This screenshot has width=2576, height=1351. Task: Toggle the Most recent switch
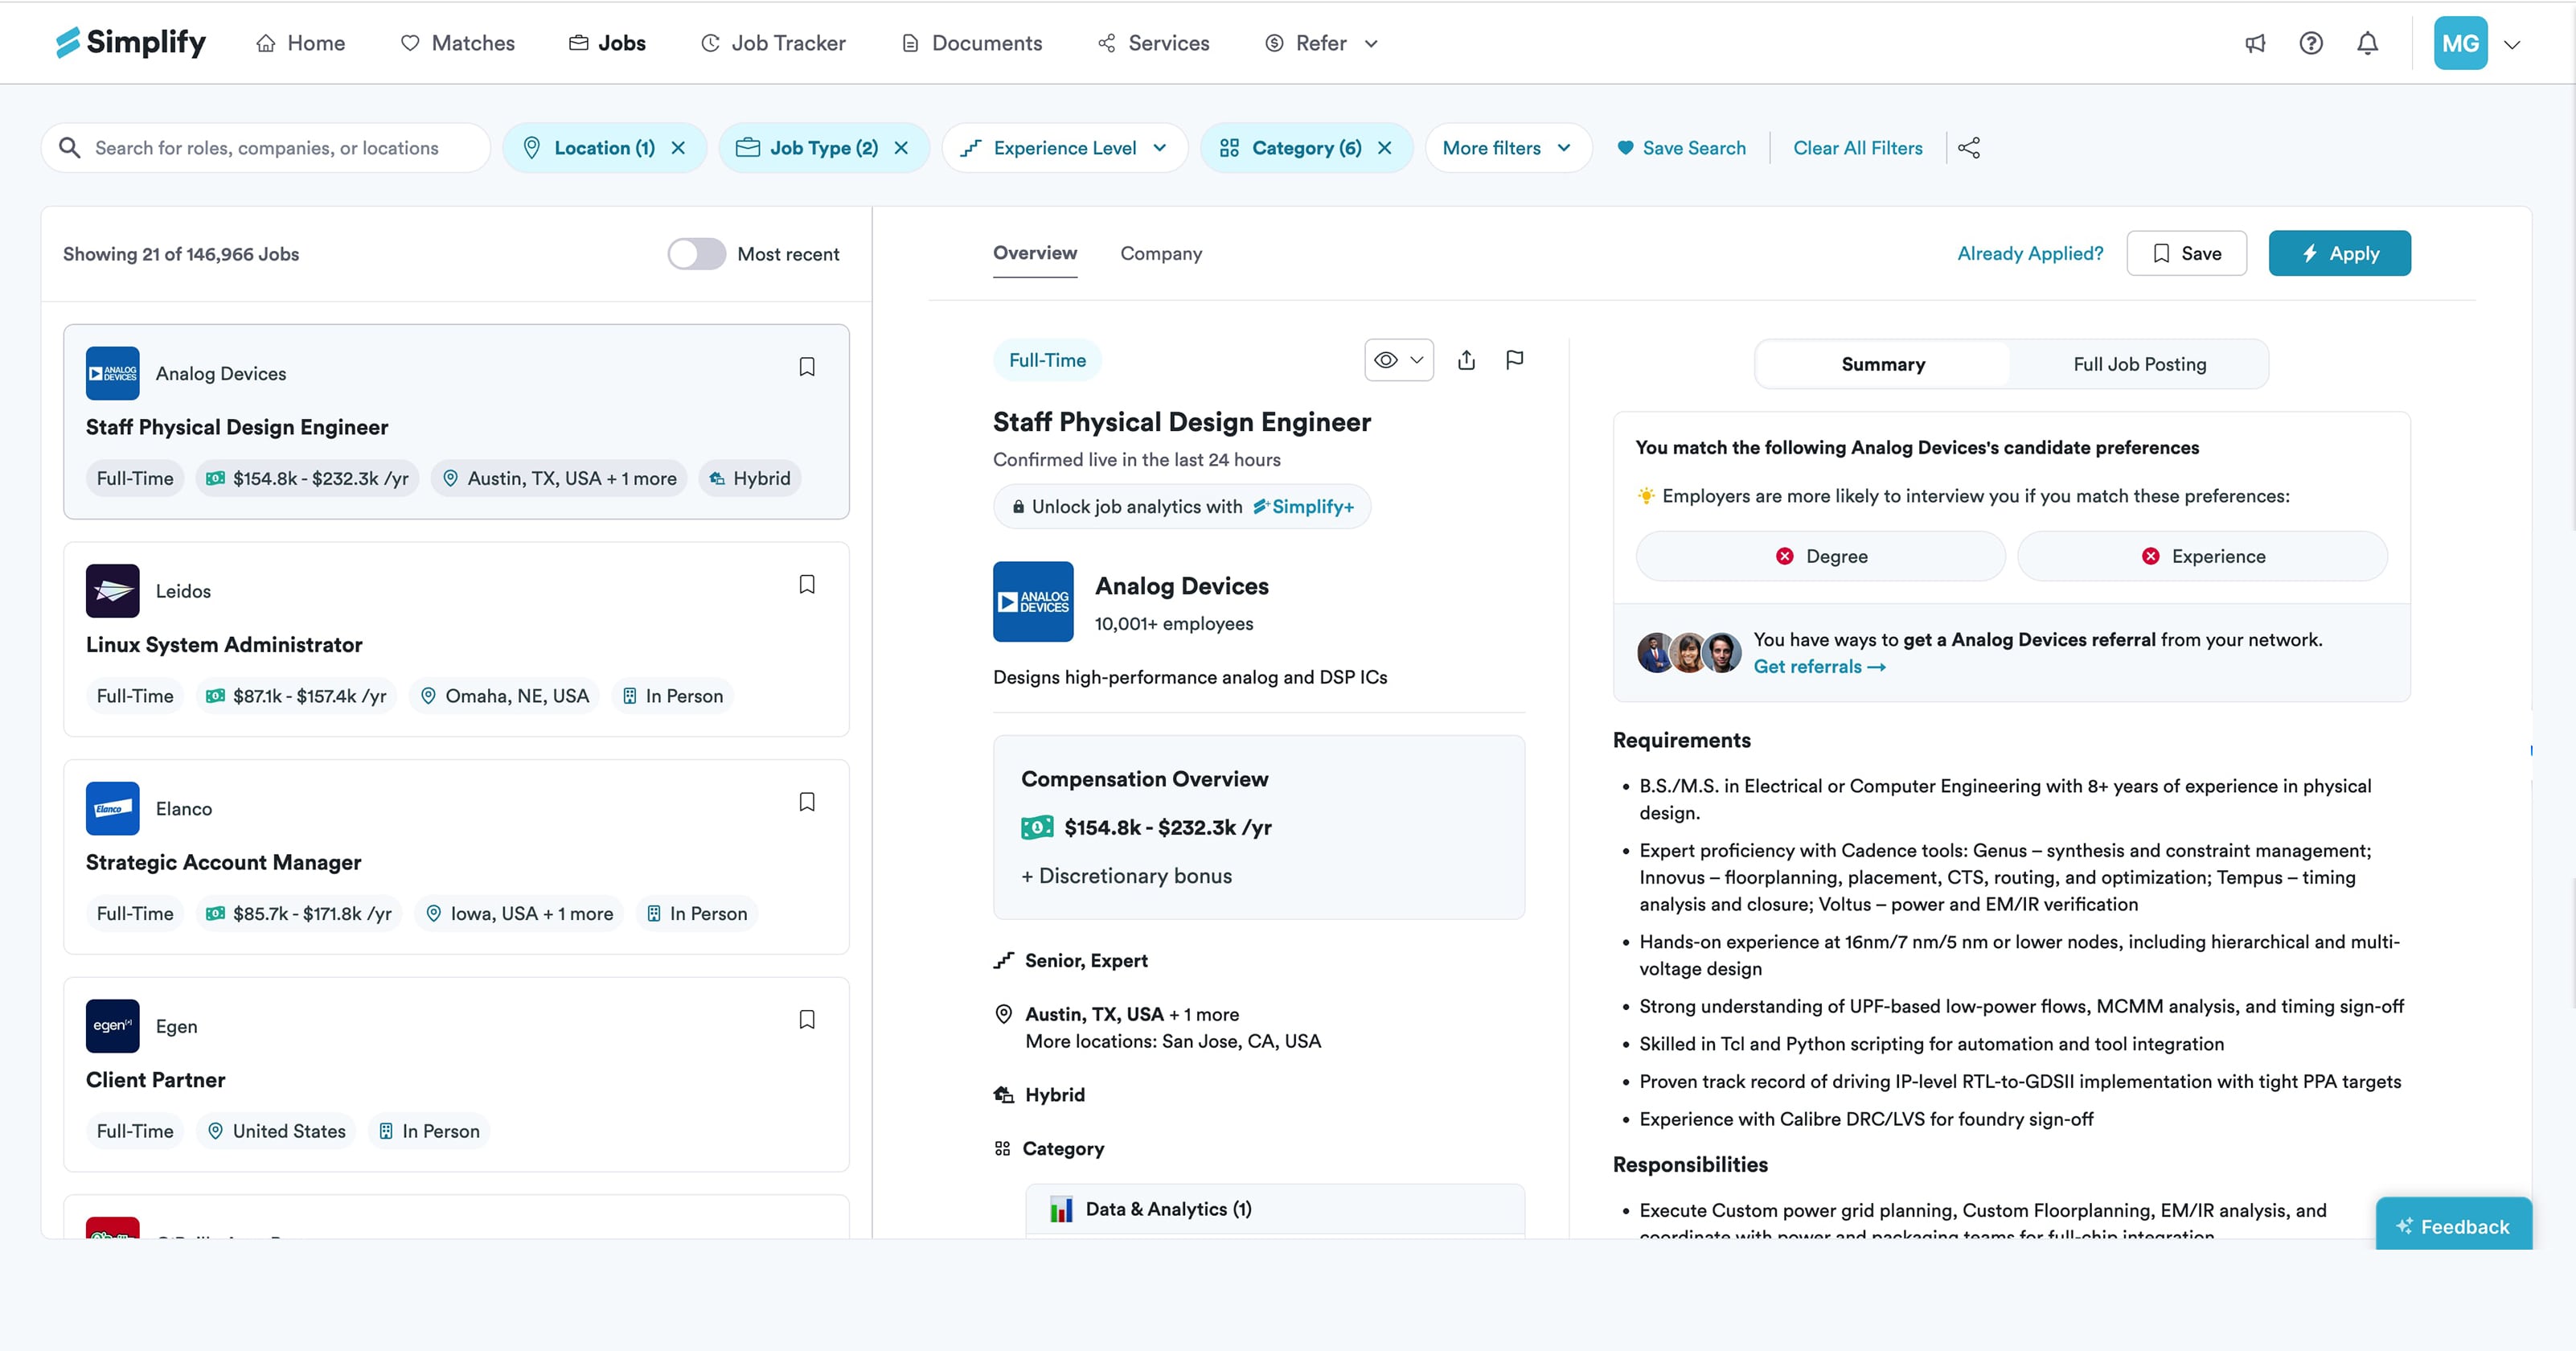(697, 254)
